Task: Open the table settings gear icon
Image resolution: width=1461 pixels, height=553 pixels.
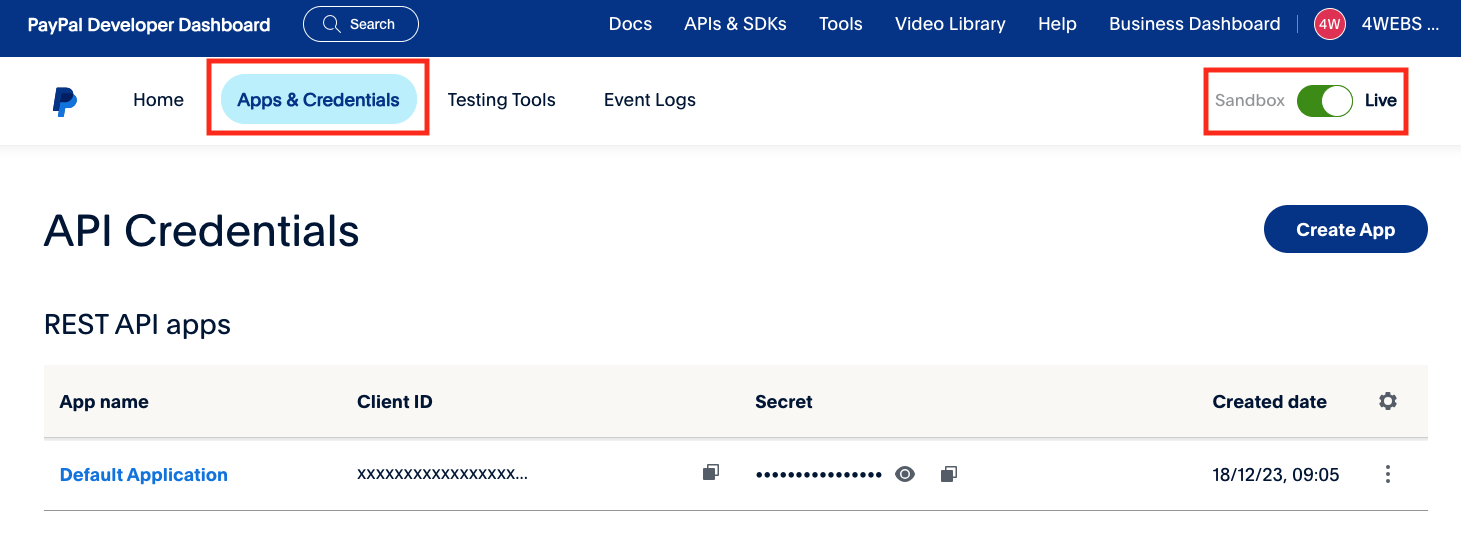Action: point(1387,401)
